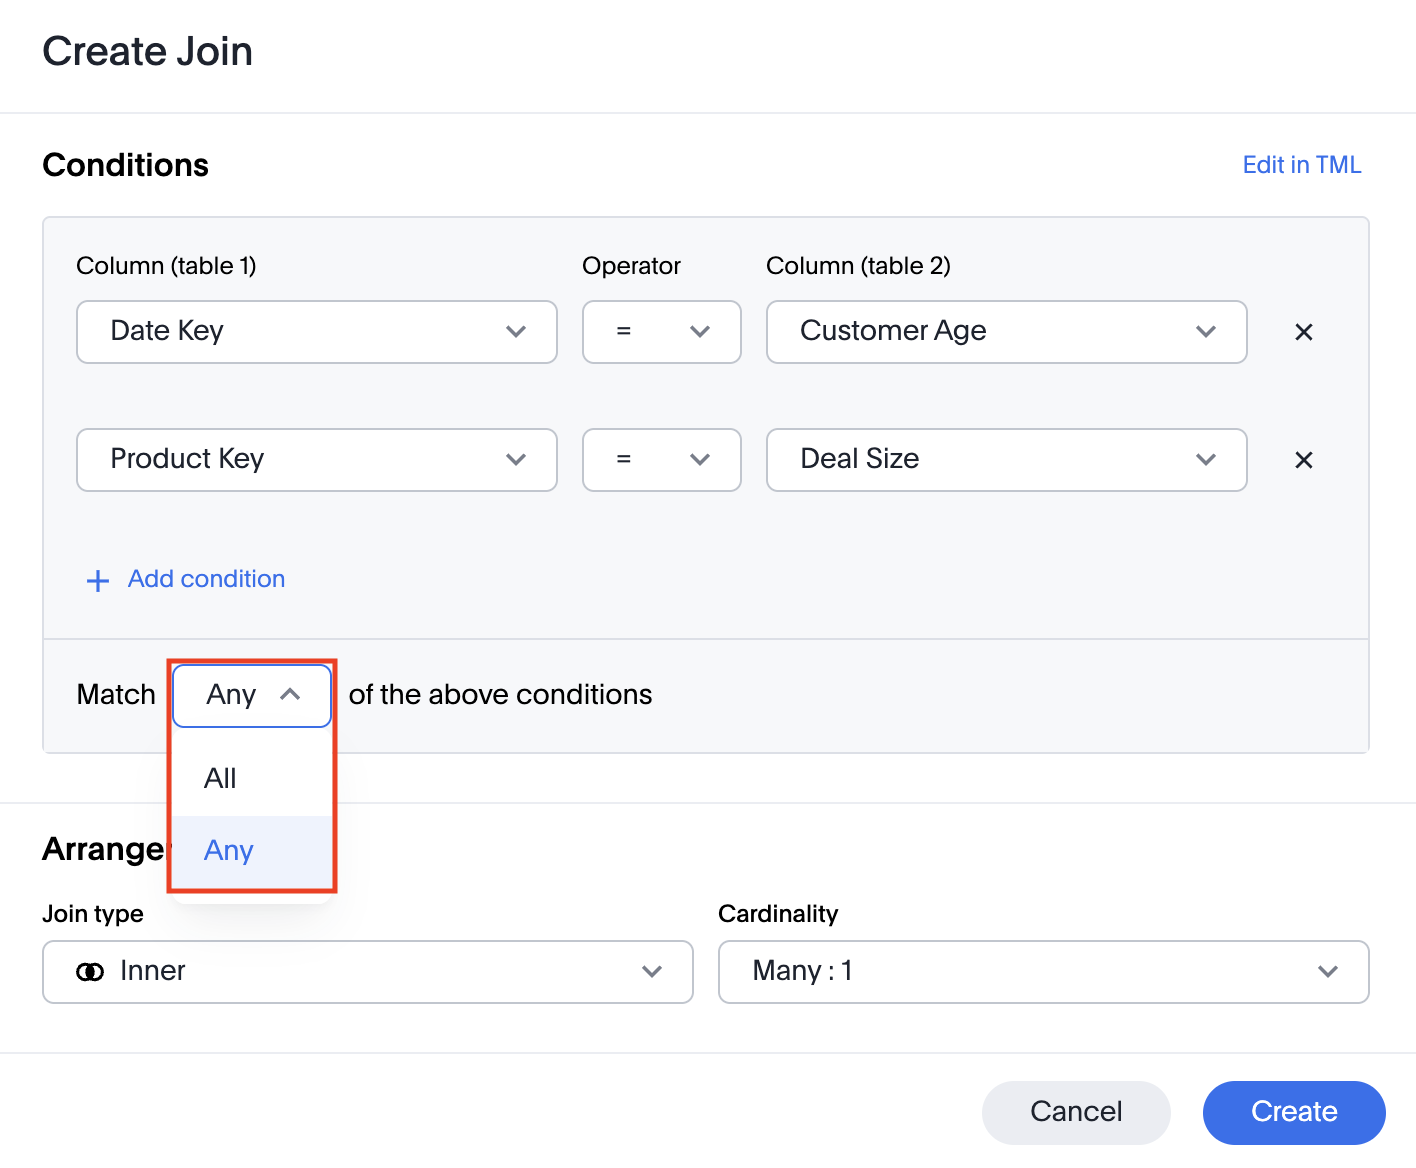Click the Inner join overlapping circles icon
This screenshot has width=1416, height=1168.
point(90,972)
